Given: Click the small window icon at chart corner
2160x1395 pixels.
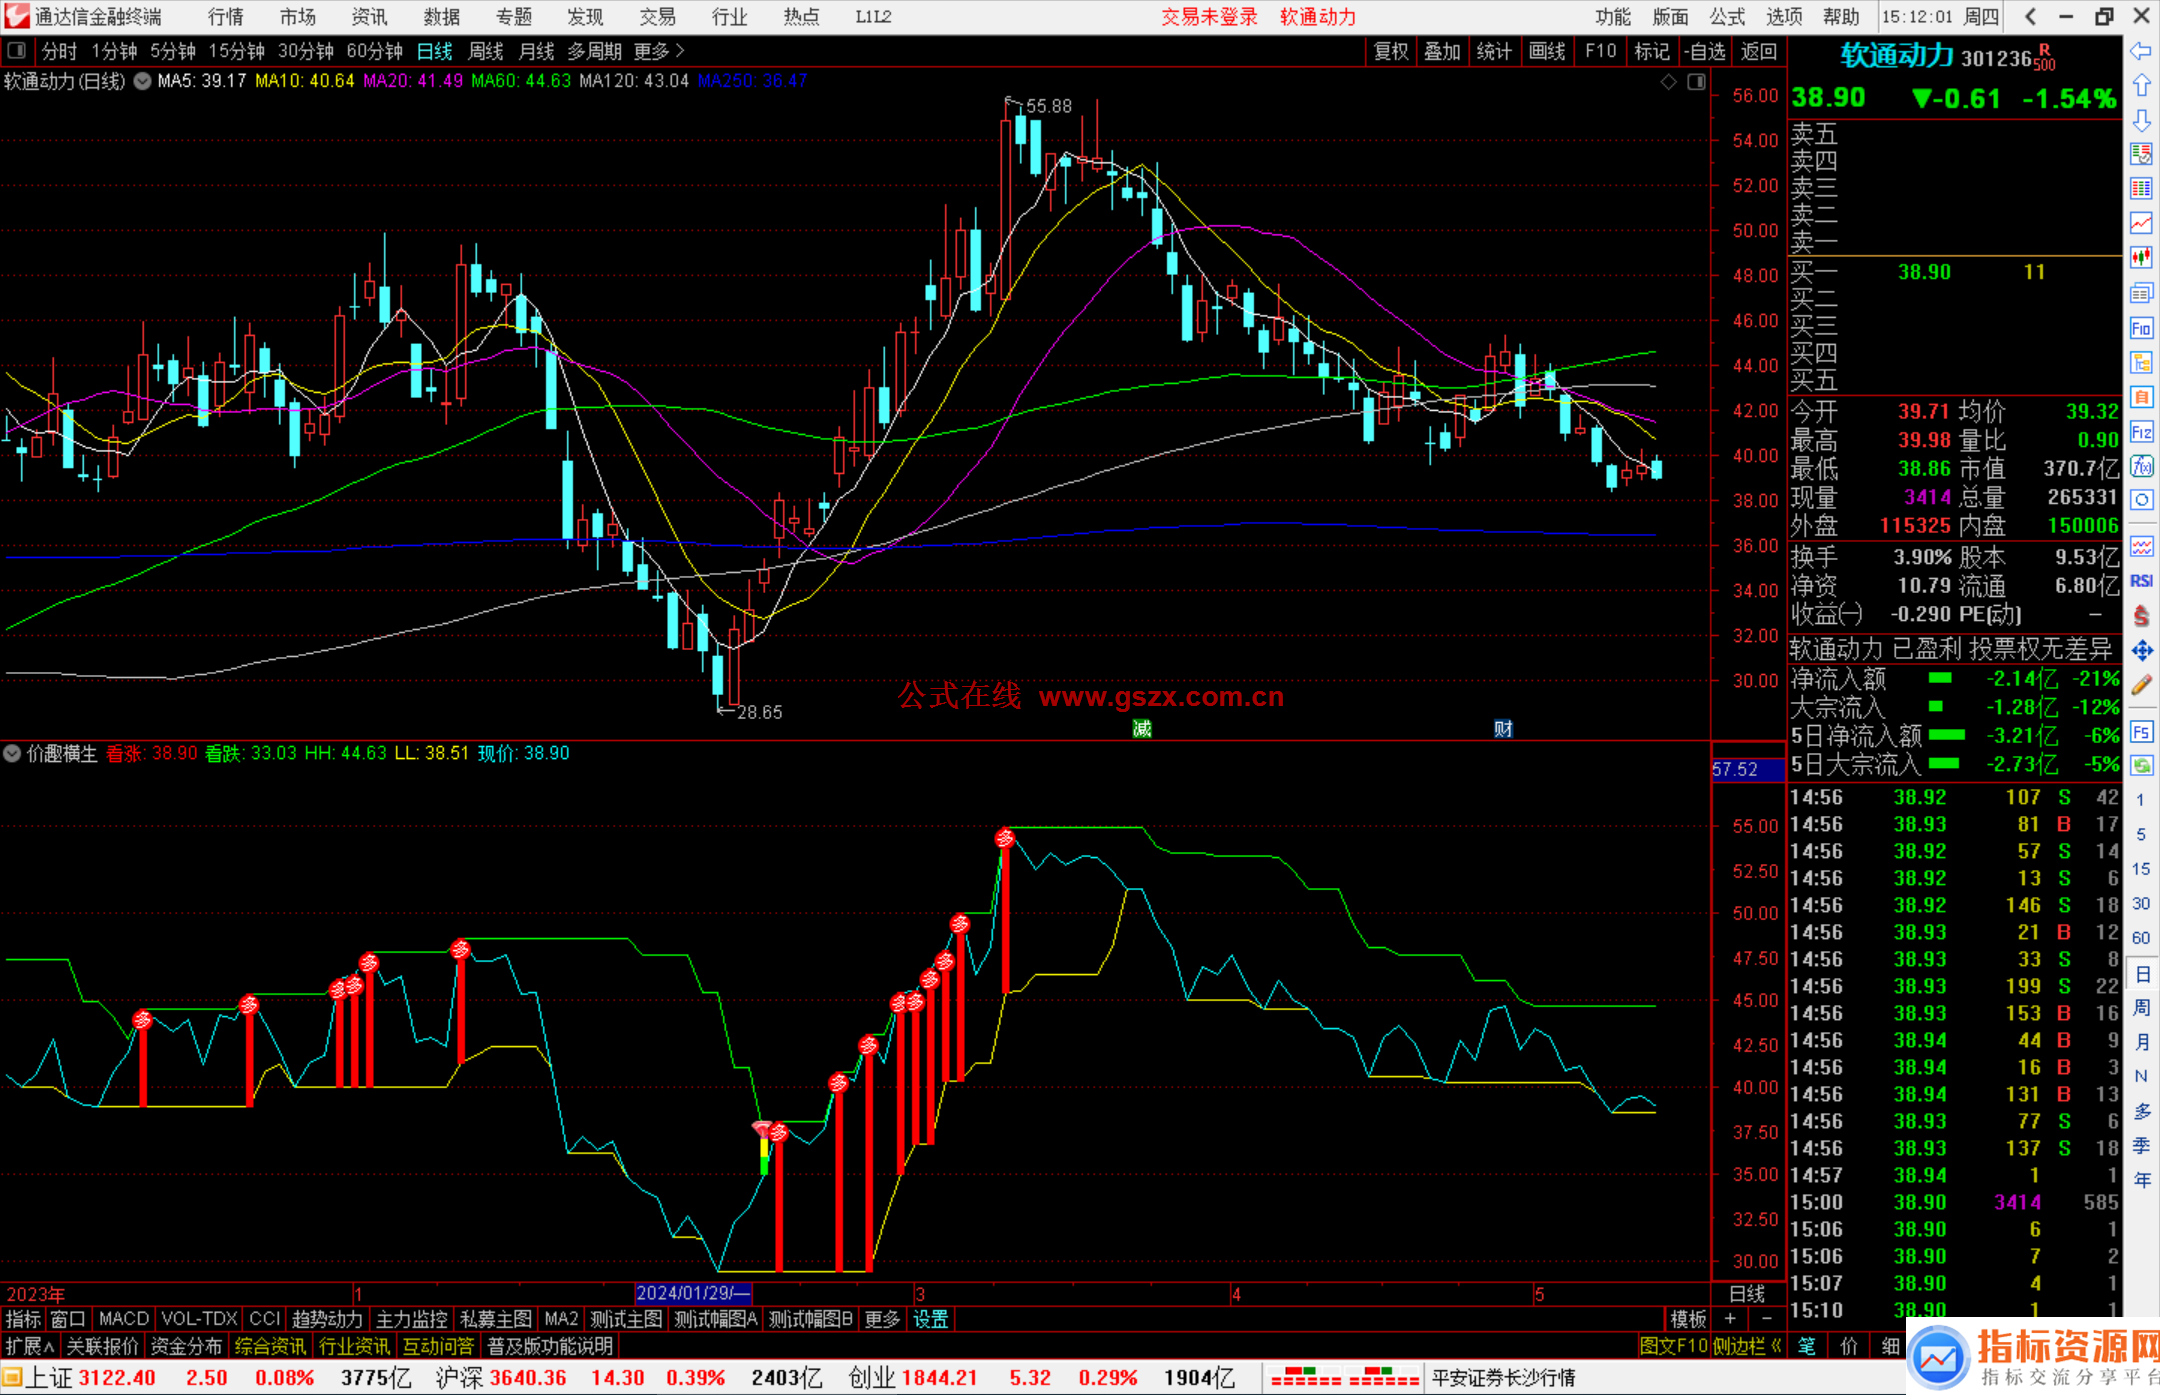Looking at the screenshot, I should 1696,82.
